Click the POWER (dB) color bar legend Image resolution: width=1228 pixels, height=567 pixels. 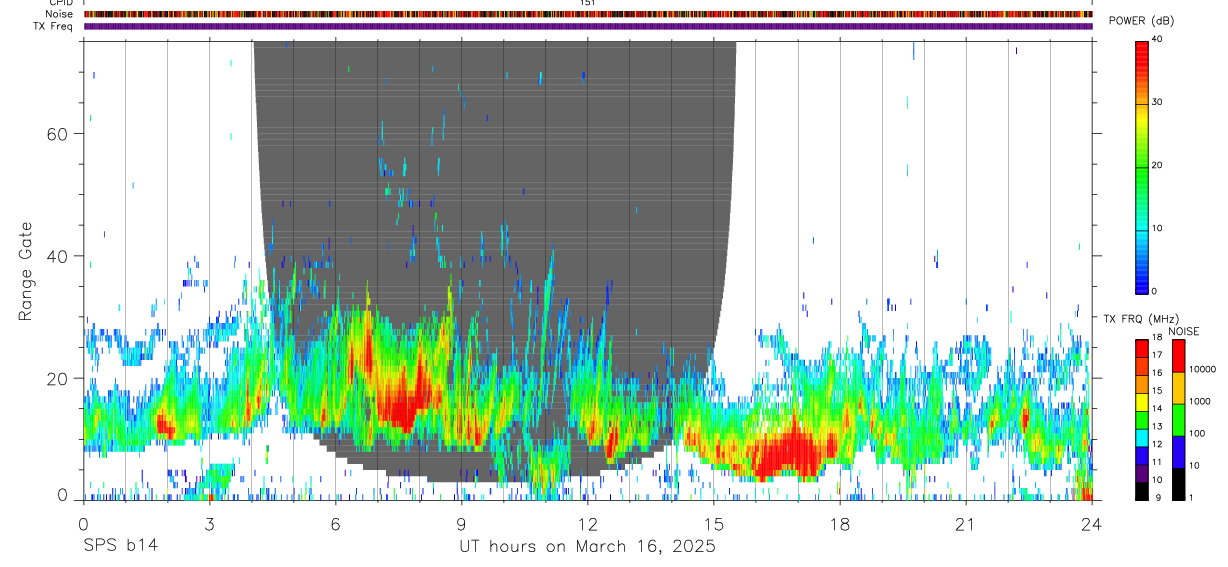pyautogui.click(x=1142, y=165)
